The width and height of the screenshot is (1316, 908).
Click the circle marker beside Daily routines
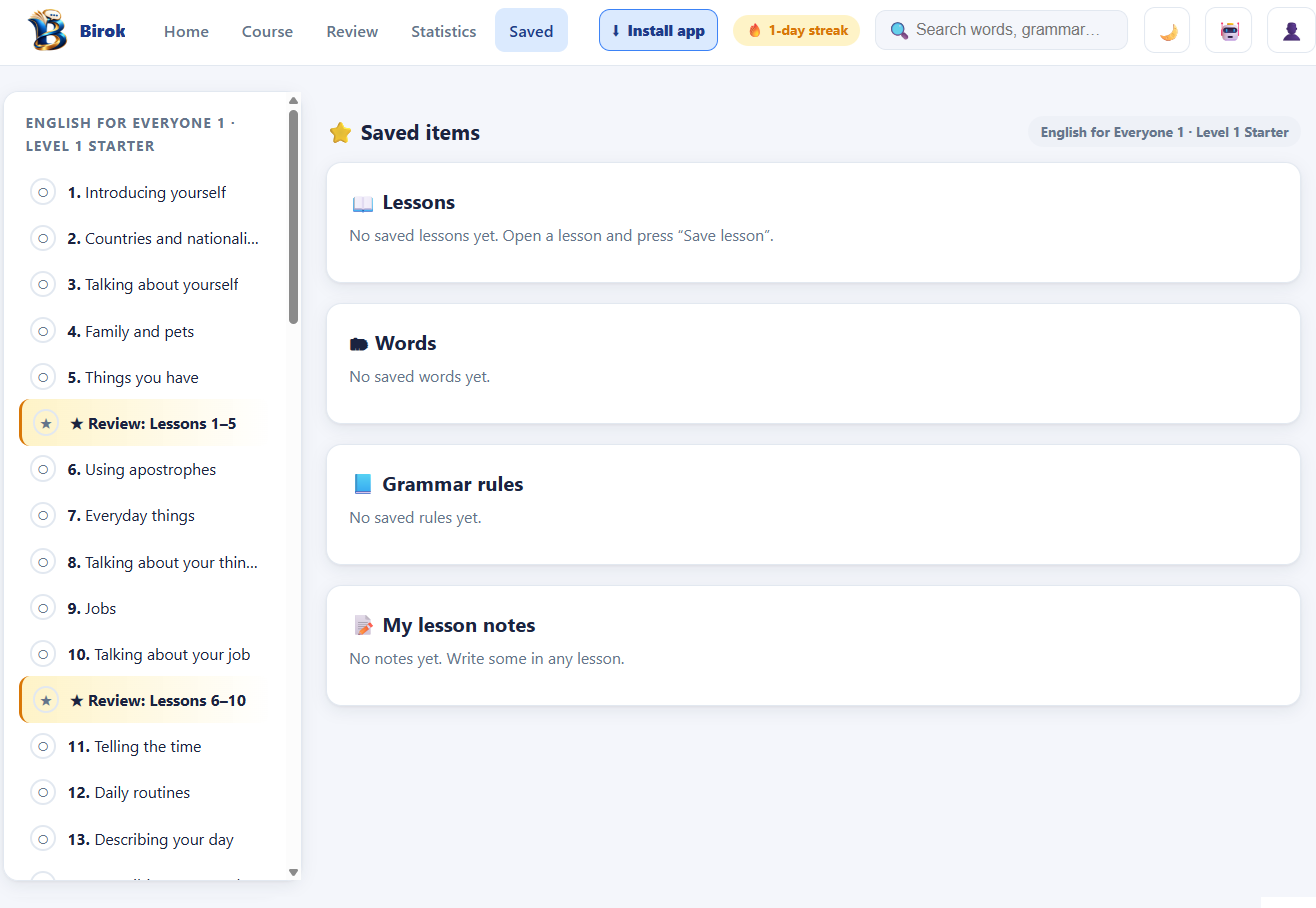(43, 792)
